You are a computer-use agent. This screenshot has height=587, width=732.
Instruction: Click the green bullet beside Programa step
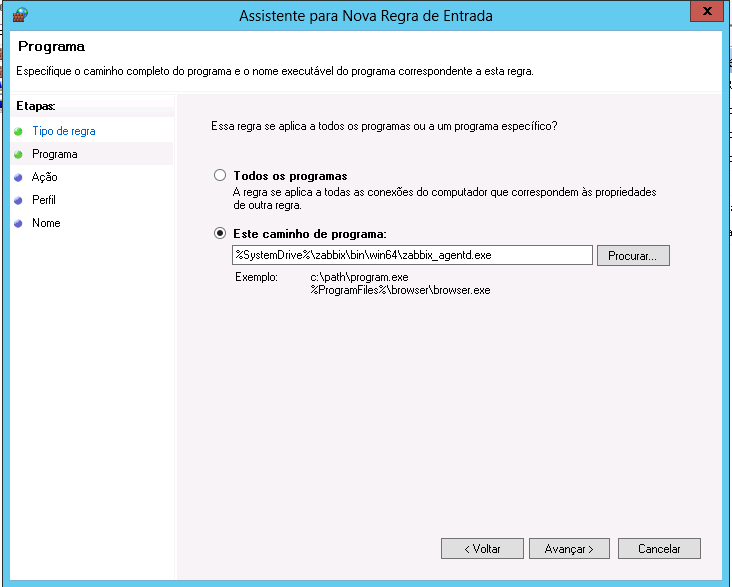click(18, 154)
